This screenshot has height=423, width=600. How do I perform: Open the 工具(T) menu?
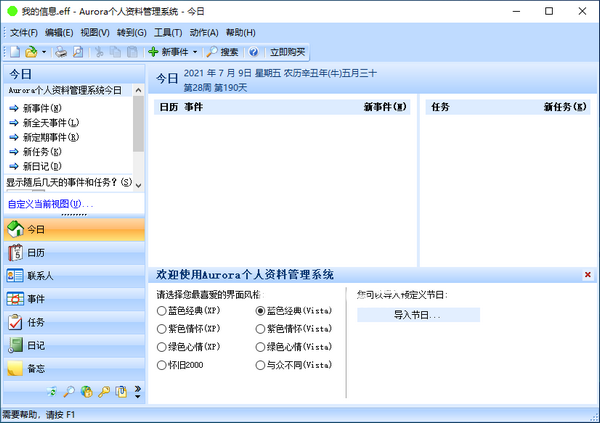pos(168,33)
